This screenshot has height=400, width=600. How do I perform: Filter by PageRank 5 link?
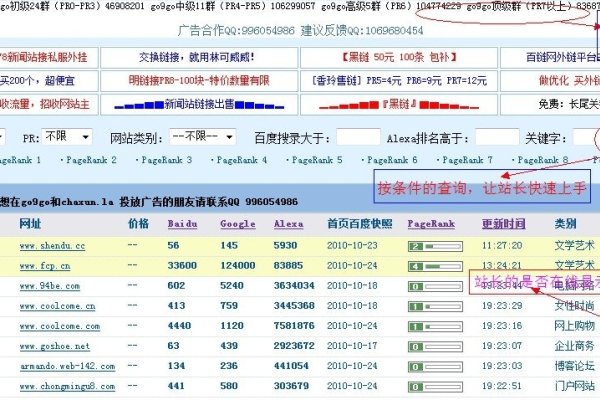[x=317, y=160]
